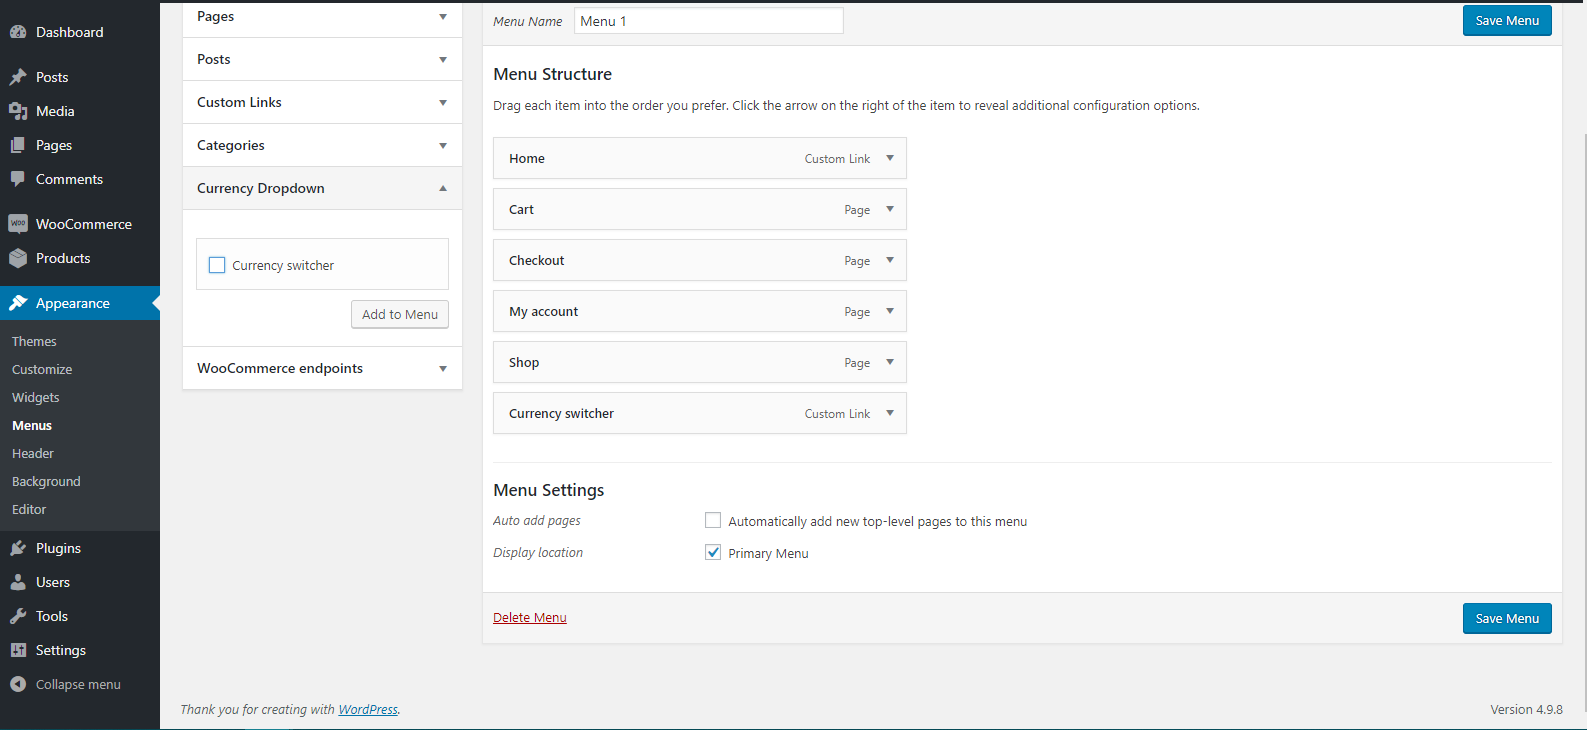
Task: Uncheck the Primary Menu display location
Action: pyautogui.click(x=713, y=552)
